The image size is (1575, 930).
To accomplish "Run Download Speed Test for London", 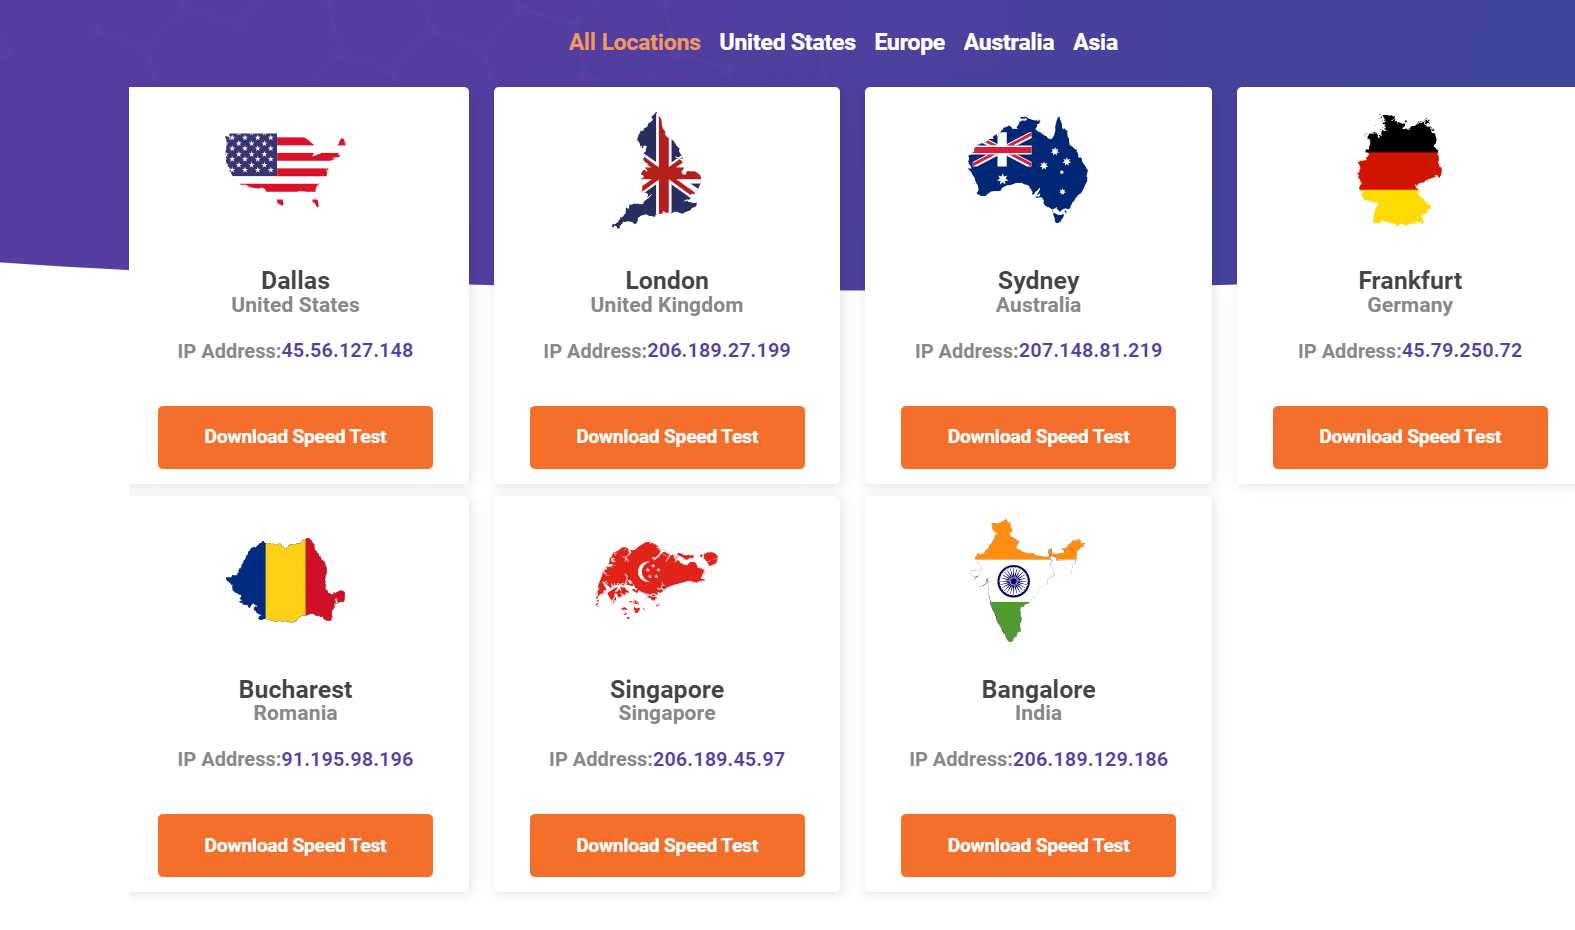I will point(667,437).
